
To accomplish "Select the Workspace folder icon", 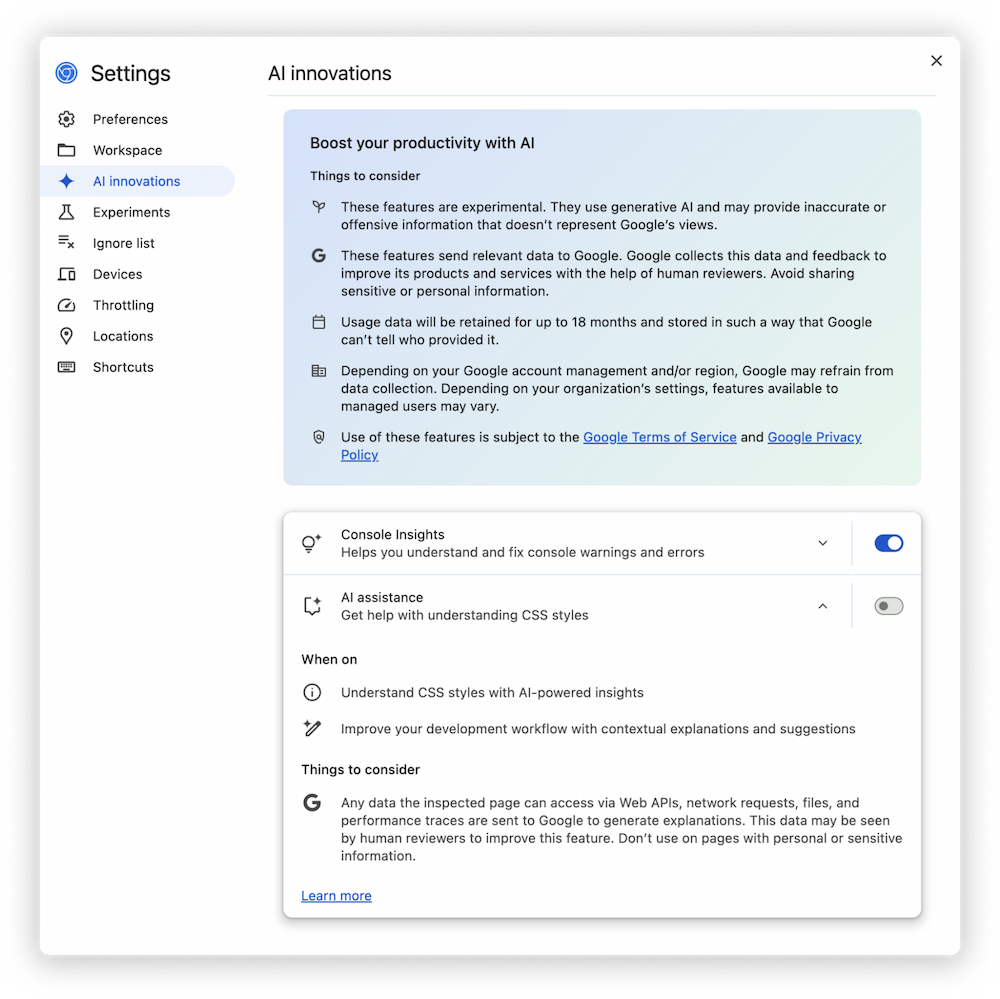I will click(x=66, y=150).
